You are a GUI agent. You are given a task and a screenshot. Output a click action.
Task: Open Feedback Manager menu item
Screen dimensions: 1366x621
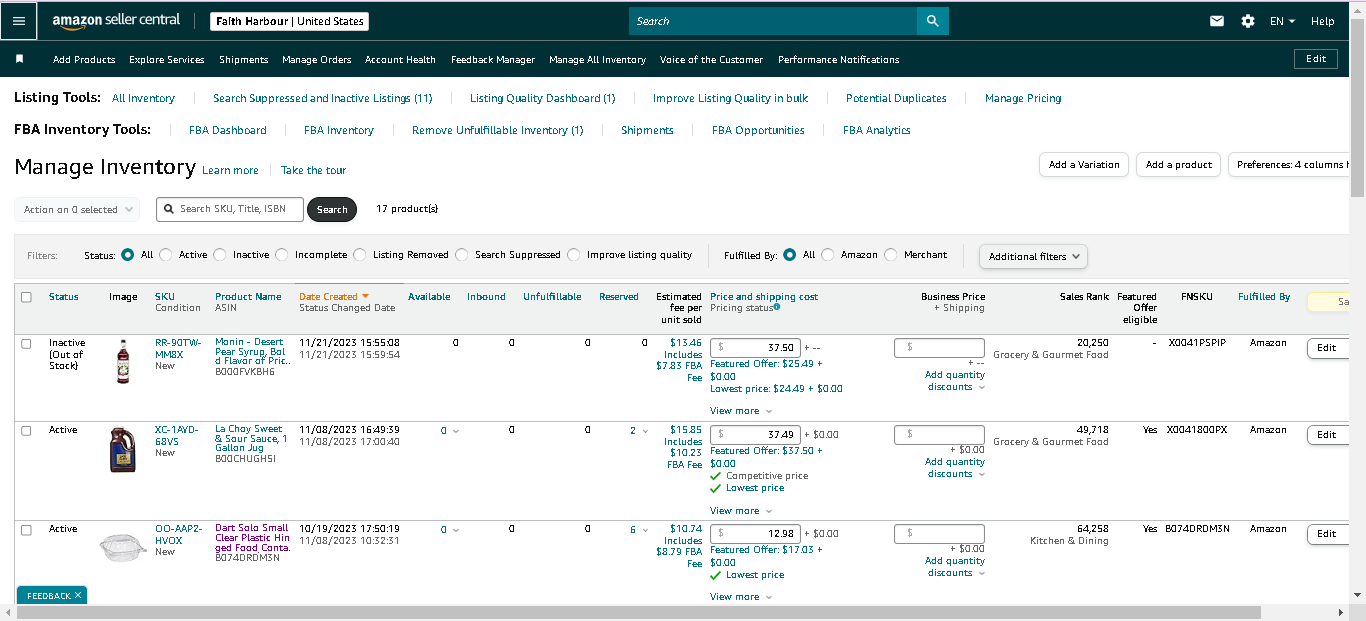(x=493, y=60)
